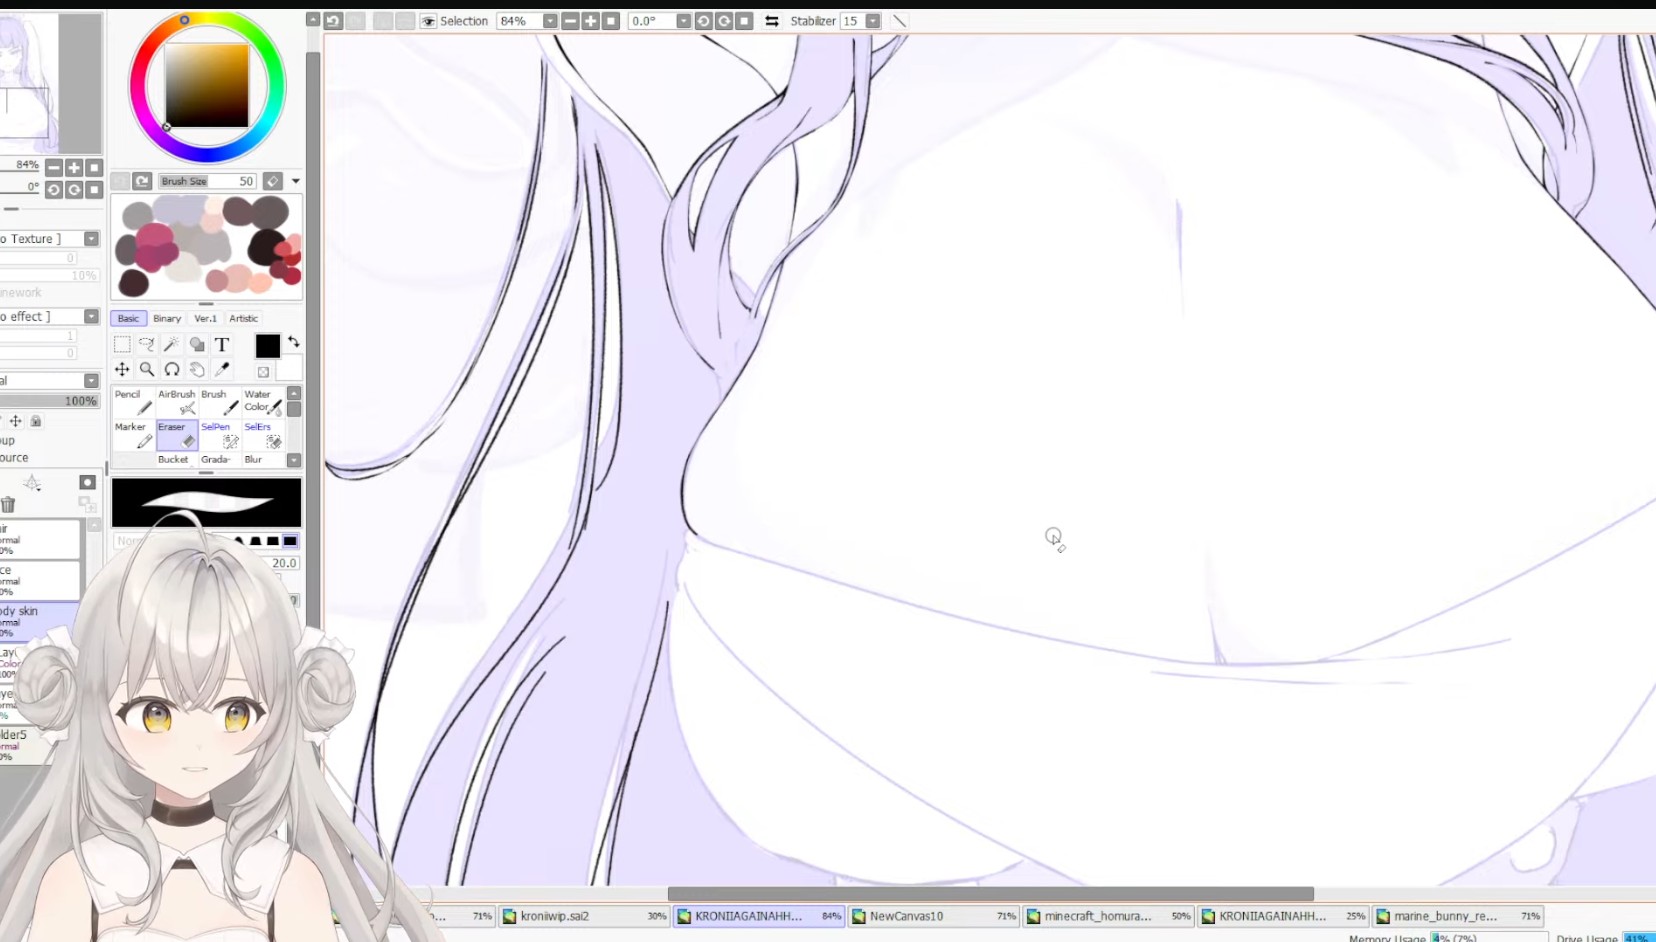Click the black foreground color swatch
This screenshot has height=942, width=1656.
[268, 345]
